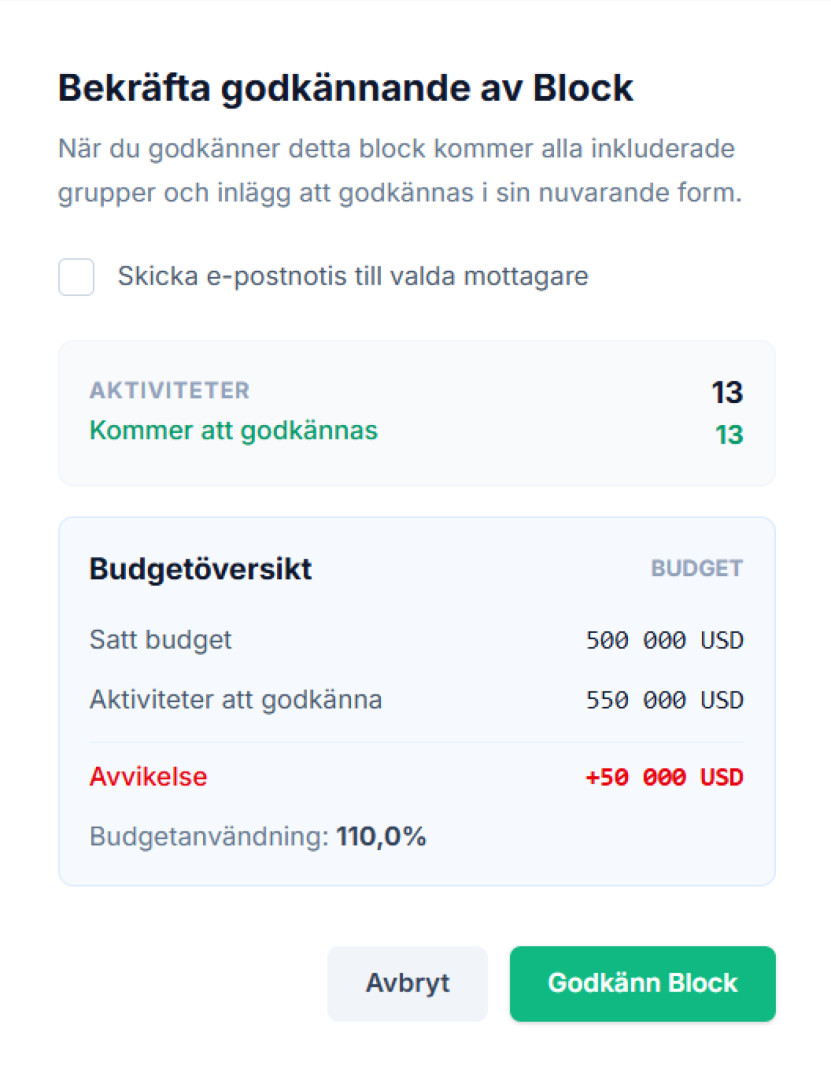Click the horizontal divider line above Avvikelse
This screenshot has height=1080, width=831.
[x=416, y=742]
